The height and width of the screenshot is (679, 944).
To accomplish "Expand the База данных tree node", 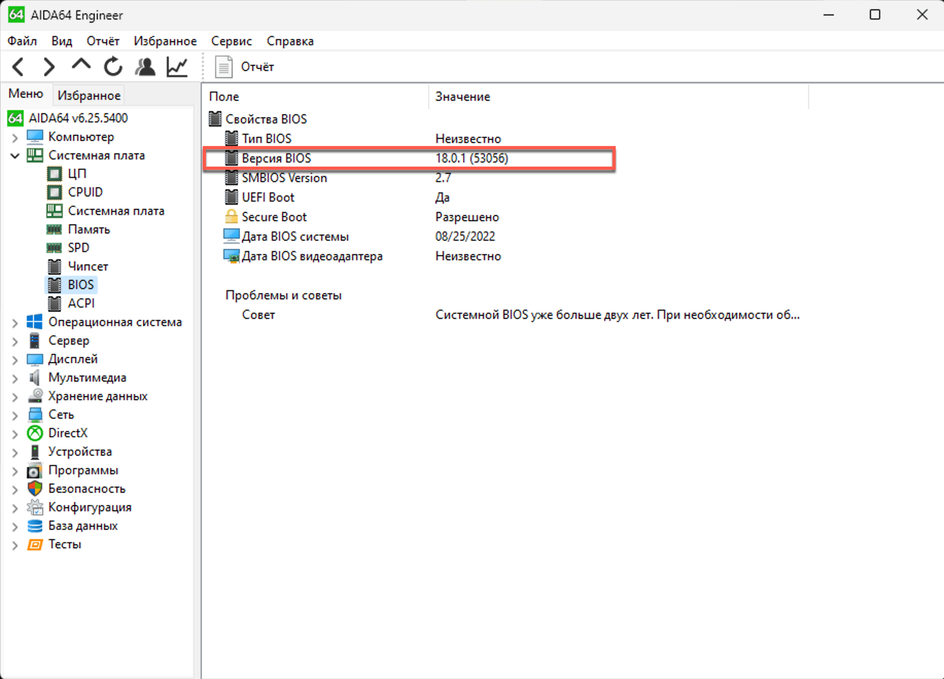I will pyautogui.click(x=15, y=527).
